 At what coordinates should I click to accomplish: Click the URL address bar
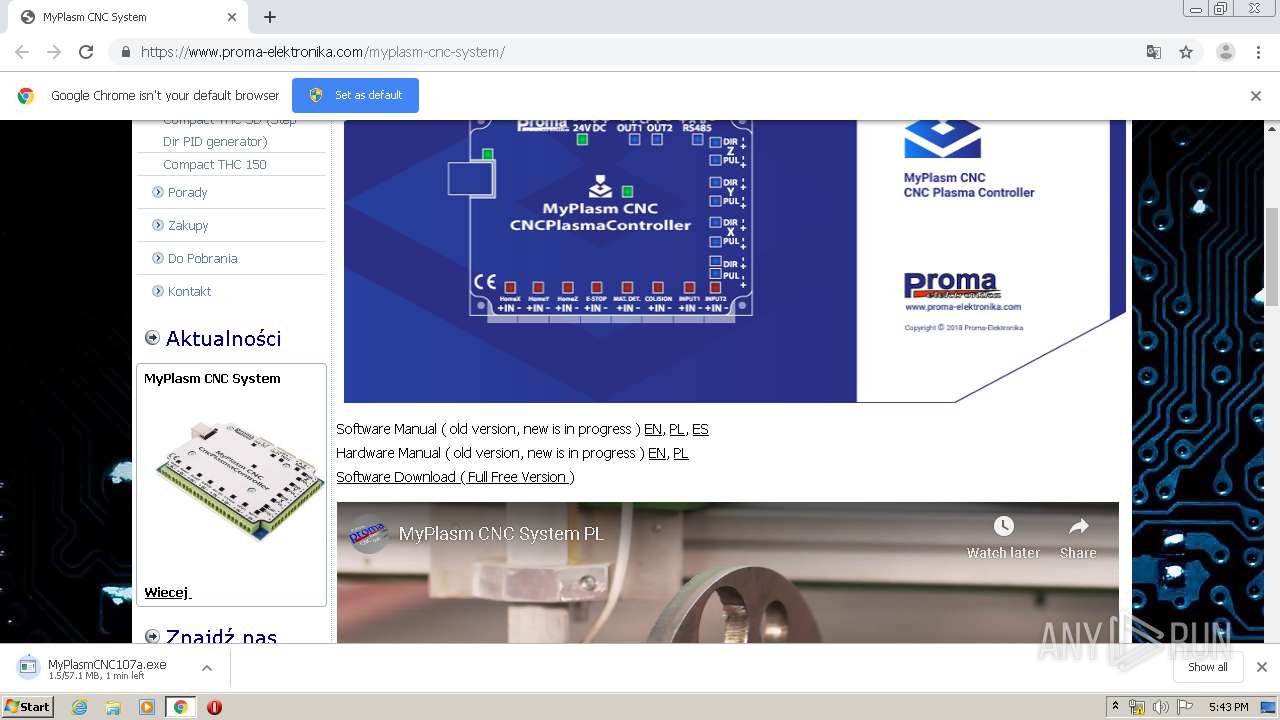[620, 52]
